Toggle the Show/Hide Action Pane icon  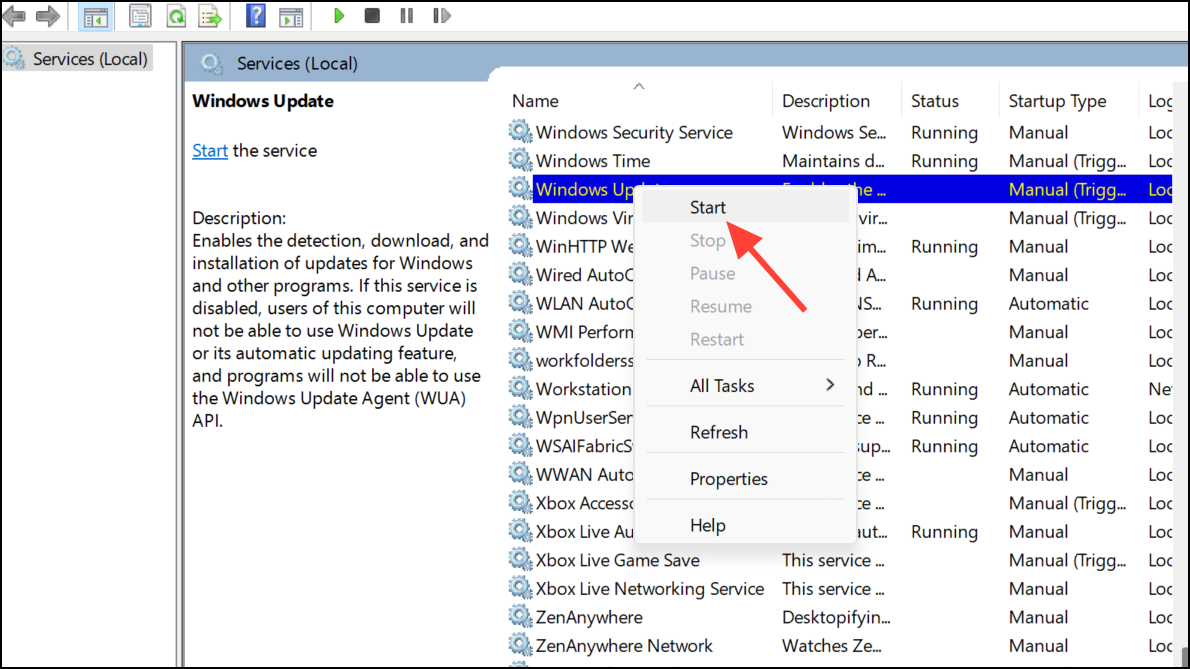tap(291, 16)
